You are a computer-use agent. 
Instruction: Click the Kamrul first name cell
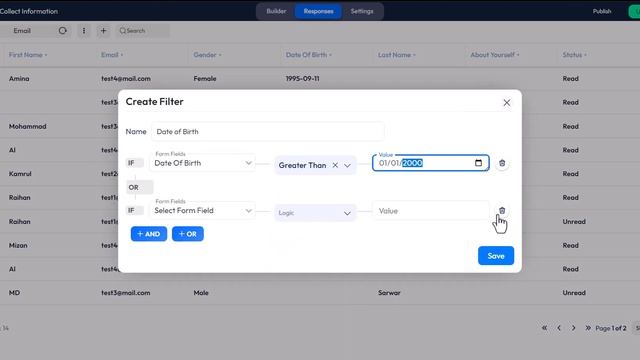tap(20, 174)
